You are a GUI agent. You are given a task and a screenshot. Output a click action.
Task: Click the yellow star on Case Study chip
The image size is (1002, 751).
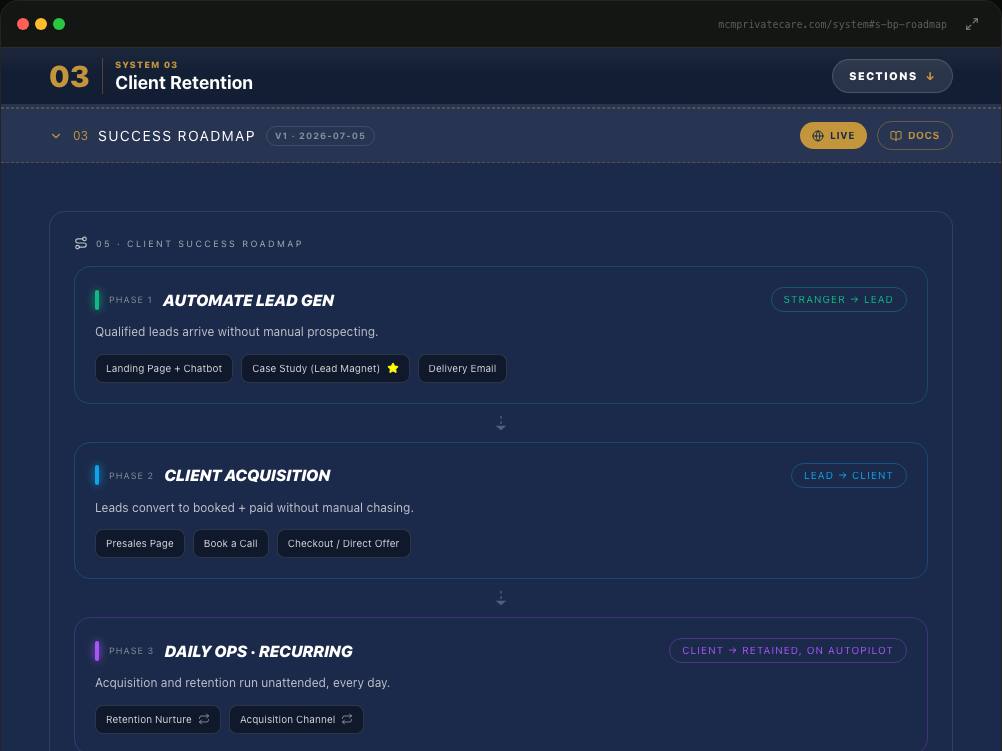point(393,368)
